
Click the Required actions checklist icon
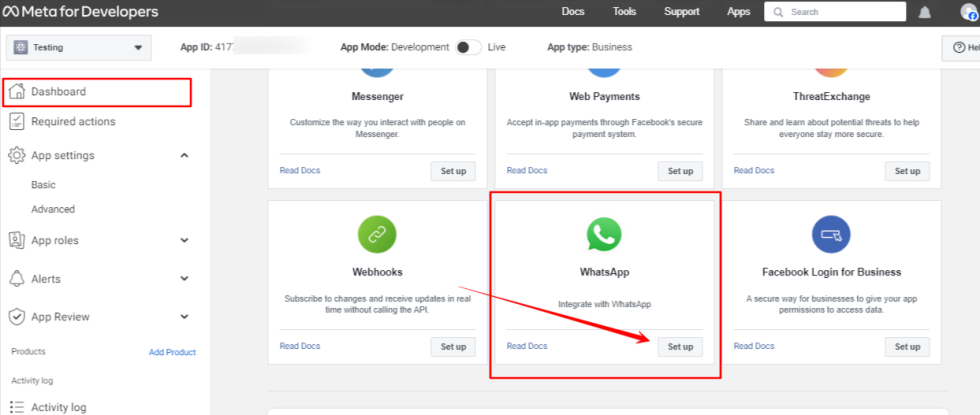coord(17,121)
